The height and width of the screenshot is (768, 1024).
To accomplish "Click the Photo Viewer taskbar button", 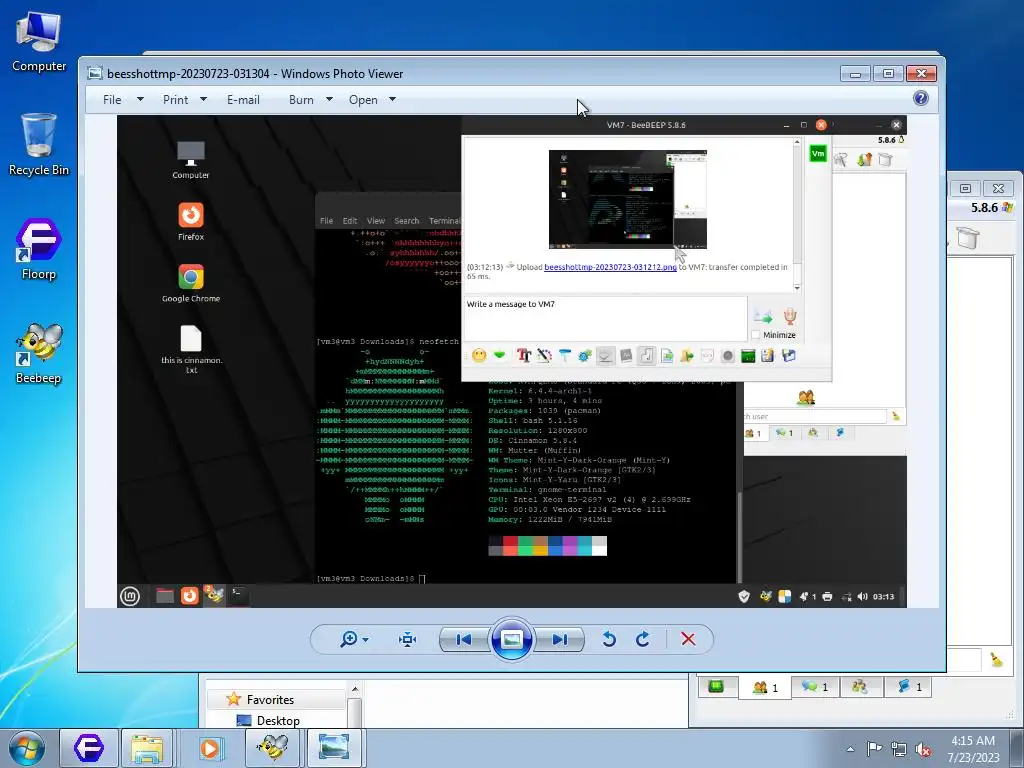I will [x=333, y=748].
